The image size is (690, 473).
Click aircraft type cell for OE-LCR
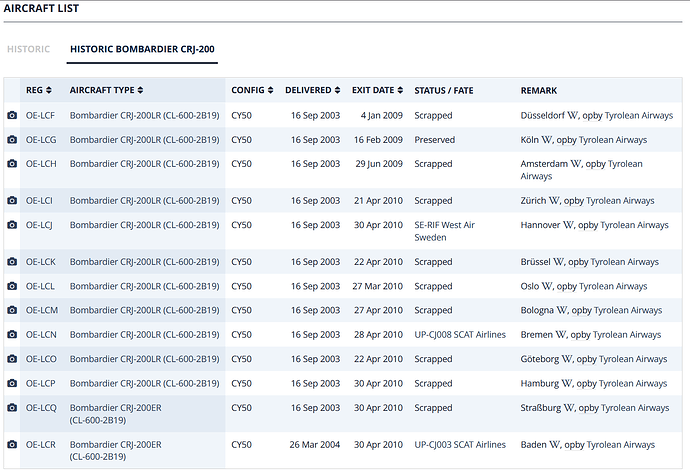(116, 451)
